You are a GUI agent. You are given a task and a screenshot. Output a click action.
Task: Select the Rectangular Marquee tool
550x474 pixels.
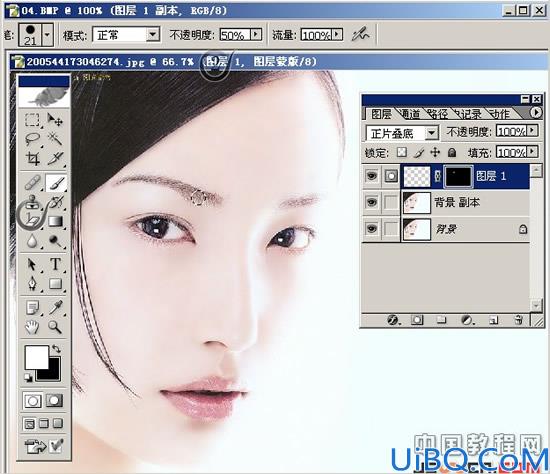pos(33,120)
